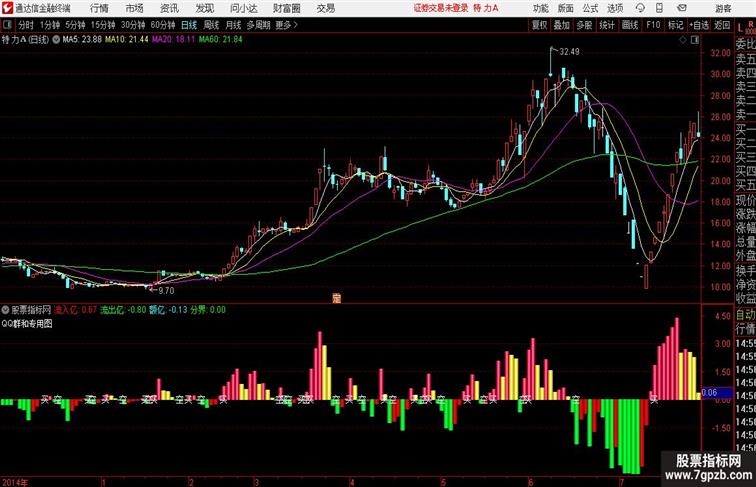
Task: Click the 额亿: -0.13 indicator value
Action: point(168,310)
